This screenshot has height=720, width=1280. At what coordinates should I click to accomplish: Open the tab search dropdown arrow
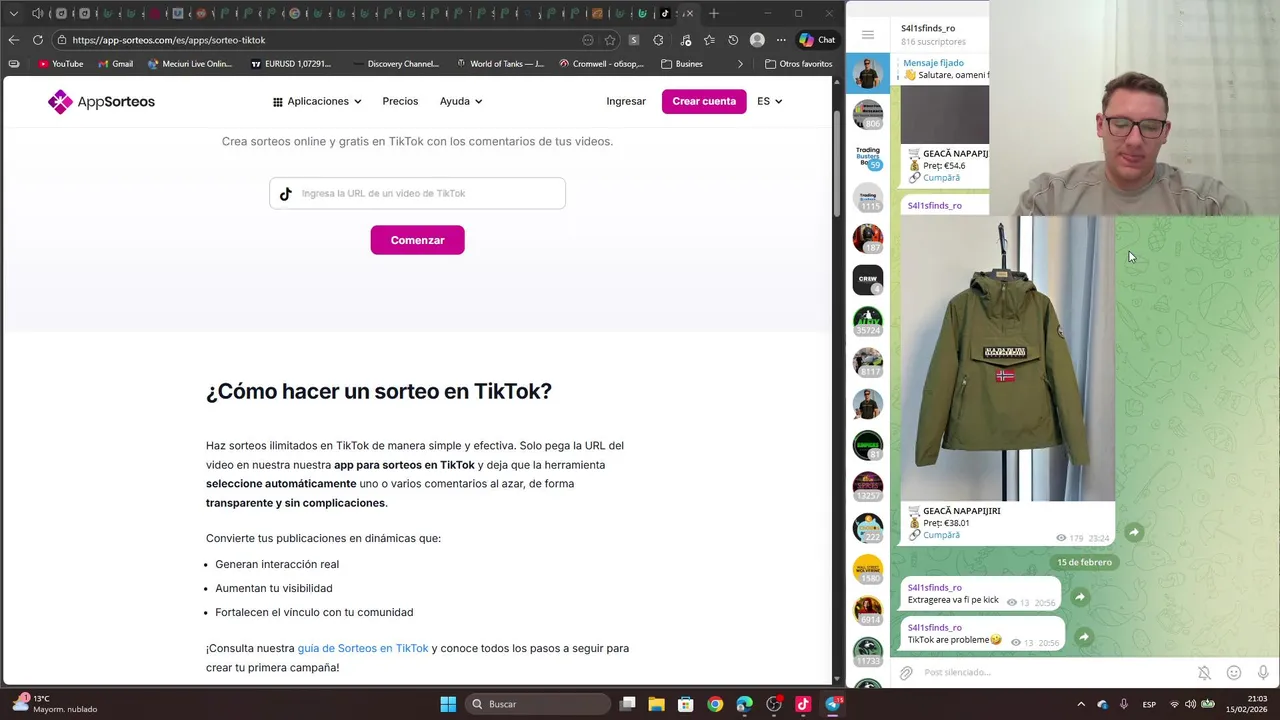point(13,14)
